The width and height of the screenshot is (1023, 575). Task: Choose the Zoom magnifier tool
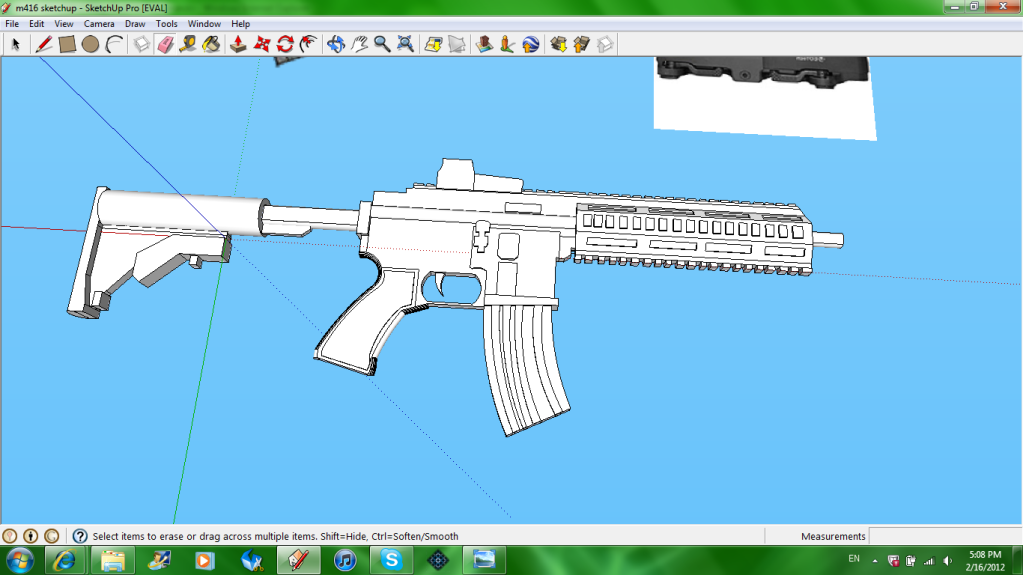382,44
